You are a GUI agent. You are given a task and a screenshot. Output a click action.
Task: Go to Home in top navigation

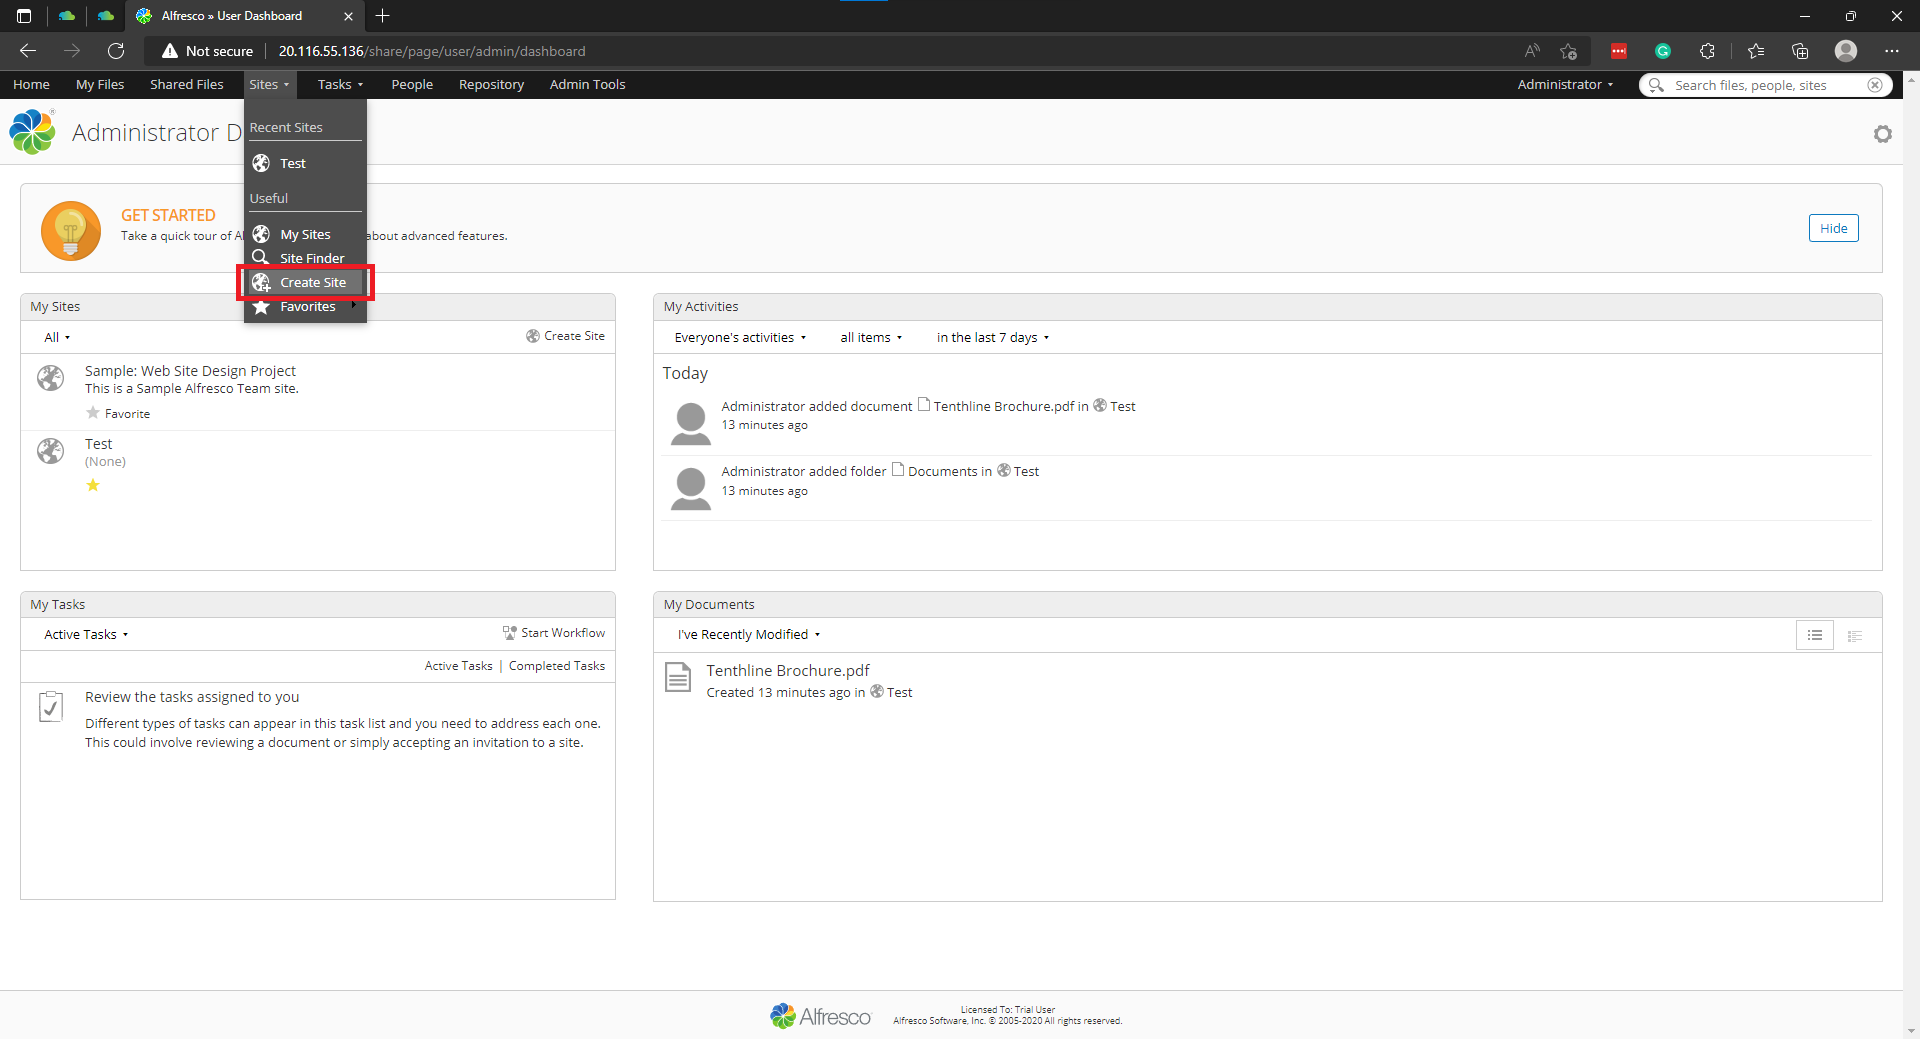coord(31,85)
